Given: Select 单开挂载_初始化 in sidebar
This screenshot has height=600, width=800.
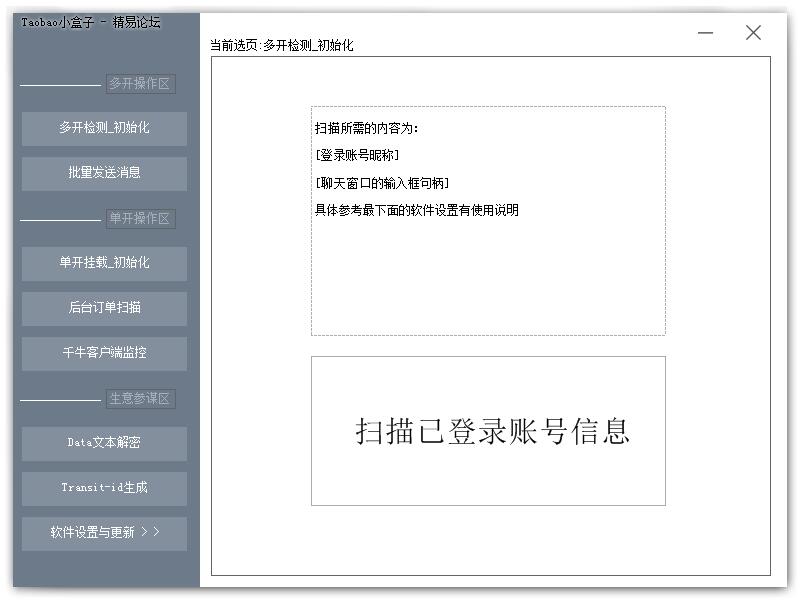Looking at the screenshot, I should click(x=104, y=263).
